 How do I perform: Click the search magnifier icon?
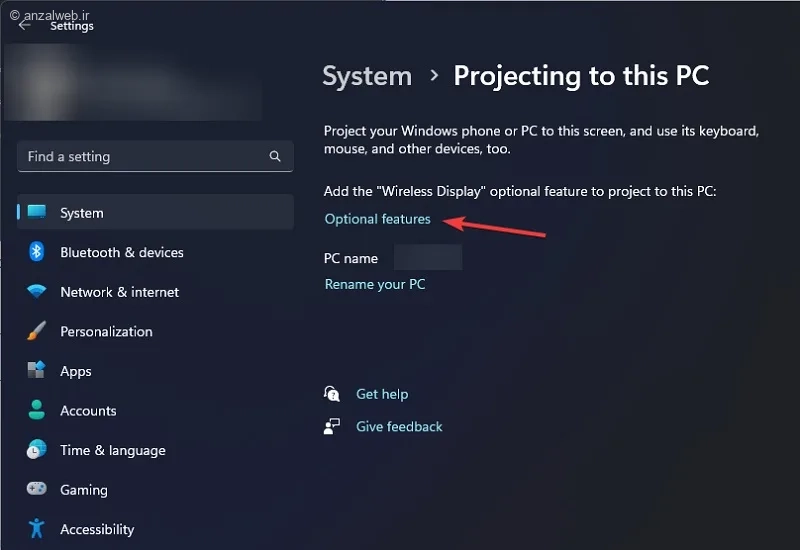pos(275,156)
